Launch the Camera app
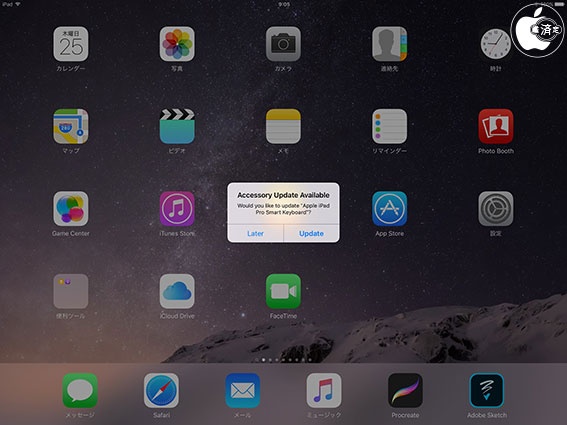 283,44
